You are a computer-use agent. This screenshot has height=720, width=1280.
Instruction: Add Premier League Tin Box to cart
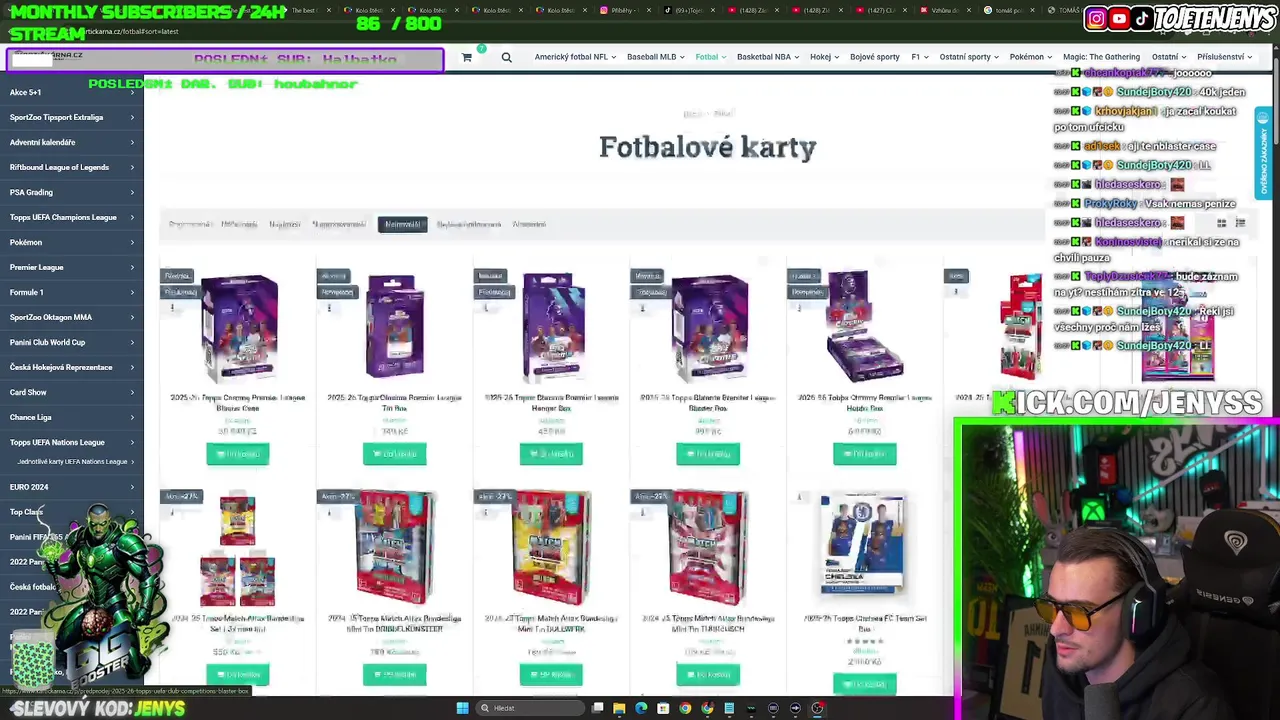click(x=394, y=454)
